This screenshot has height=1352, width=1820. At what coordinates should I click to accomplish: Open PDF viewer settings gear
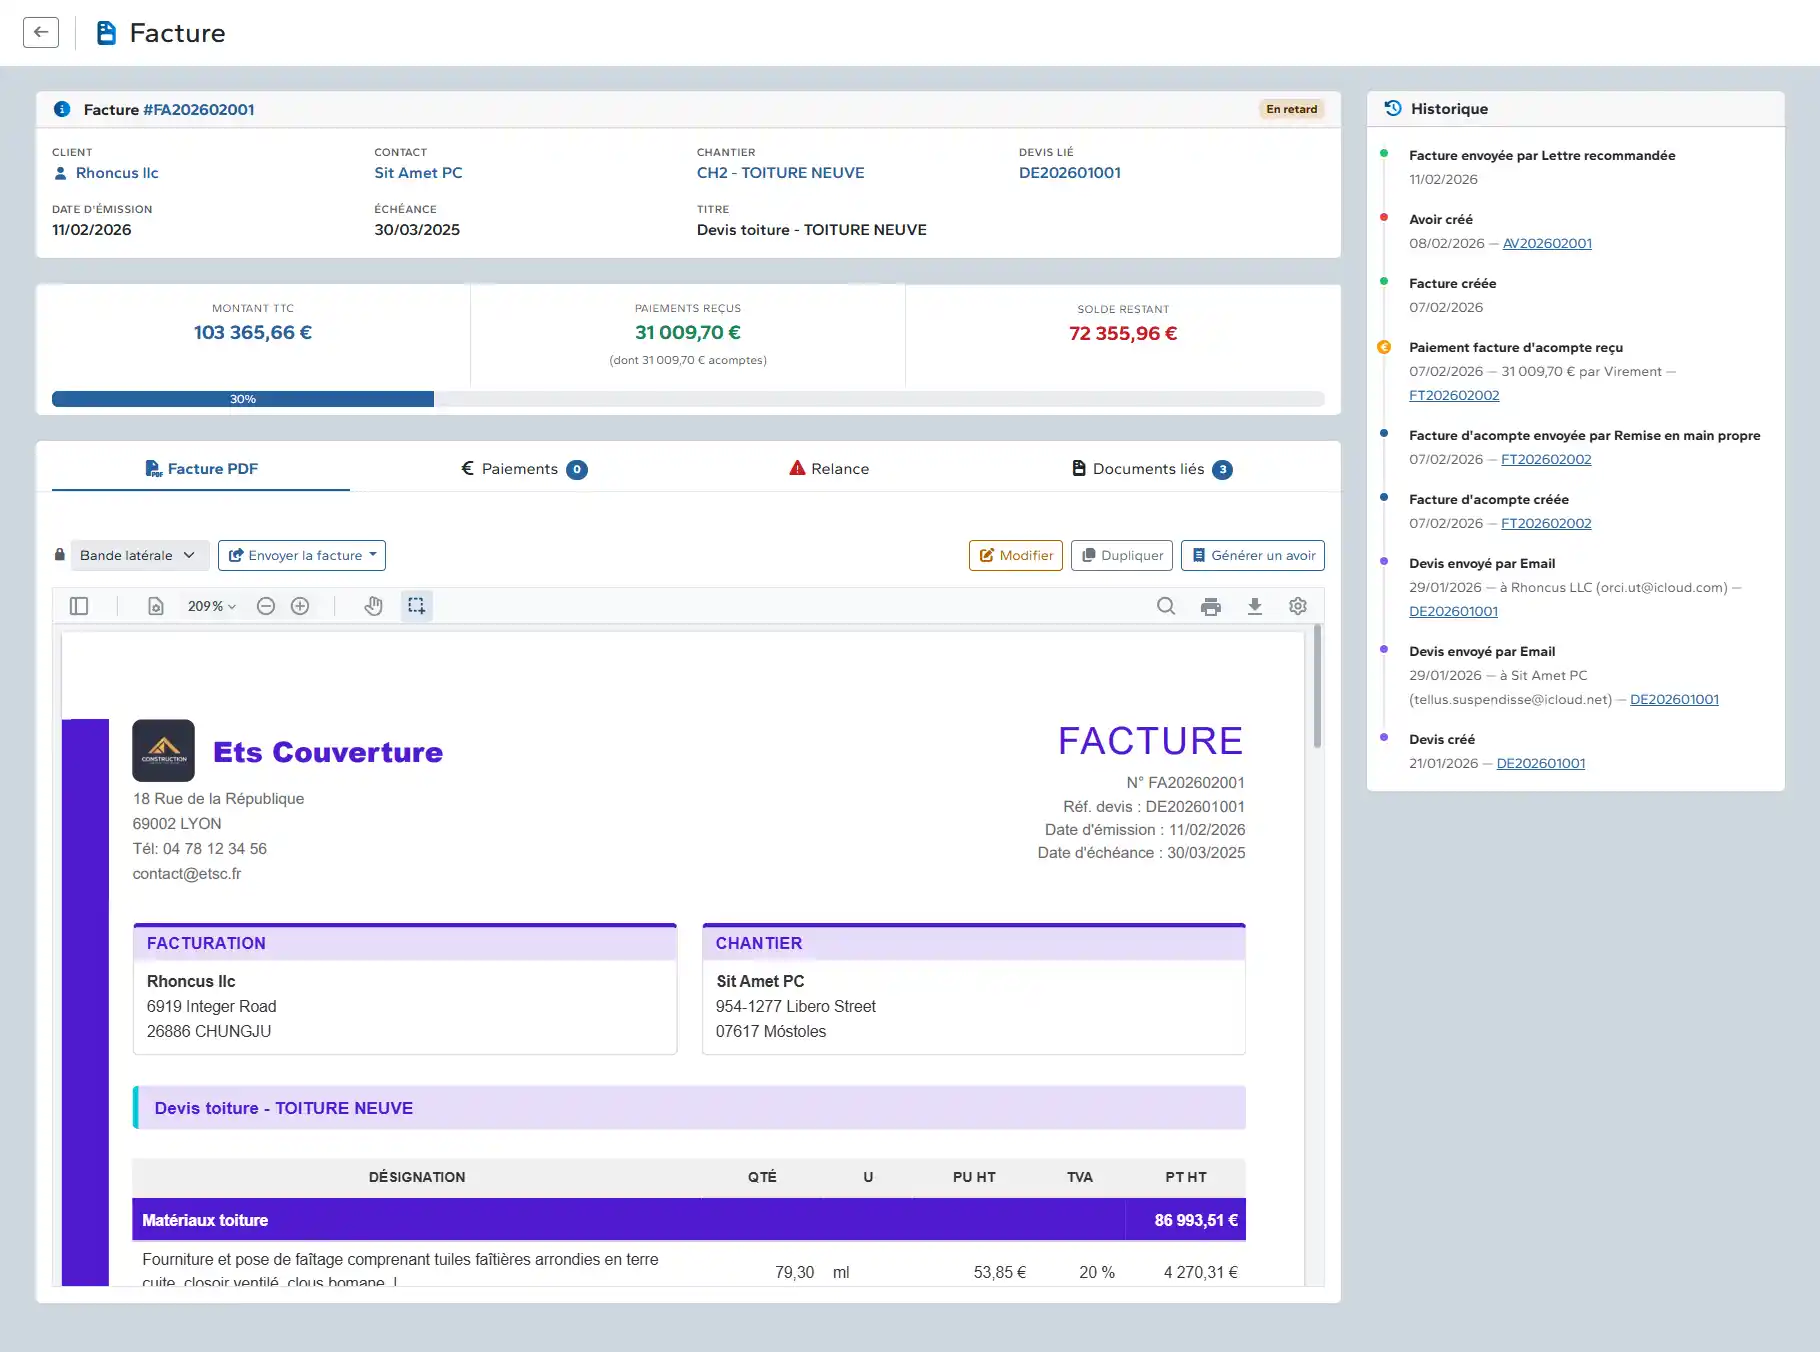(x=1298, y=606)
